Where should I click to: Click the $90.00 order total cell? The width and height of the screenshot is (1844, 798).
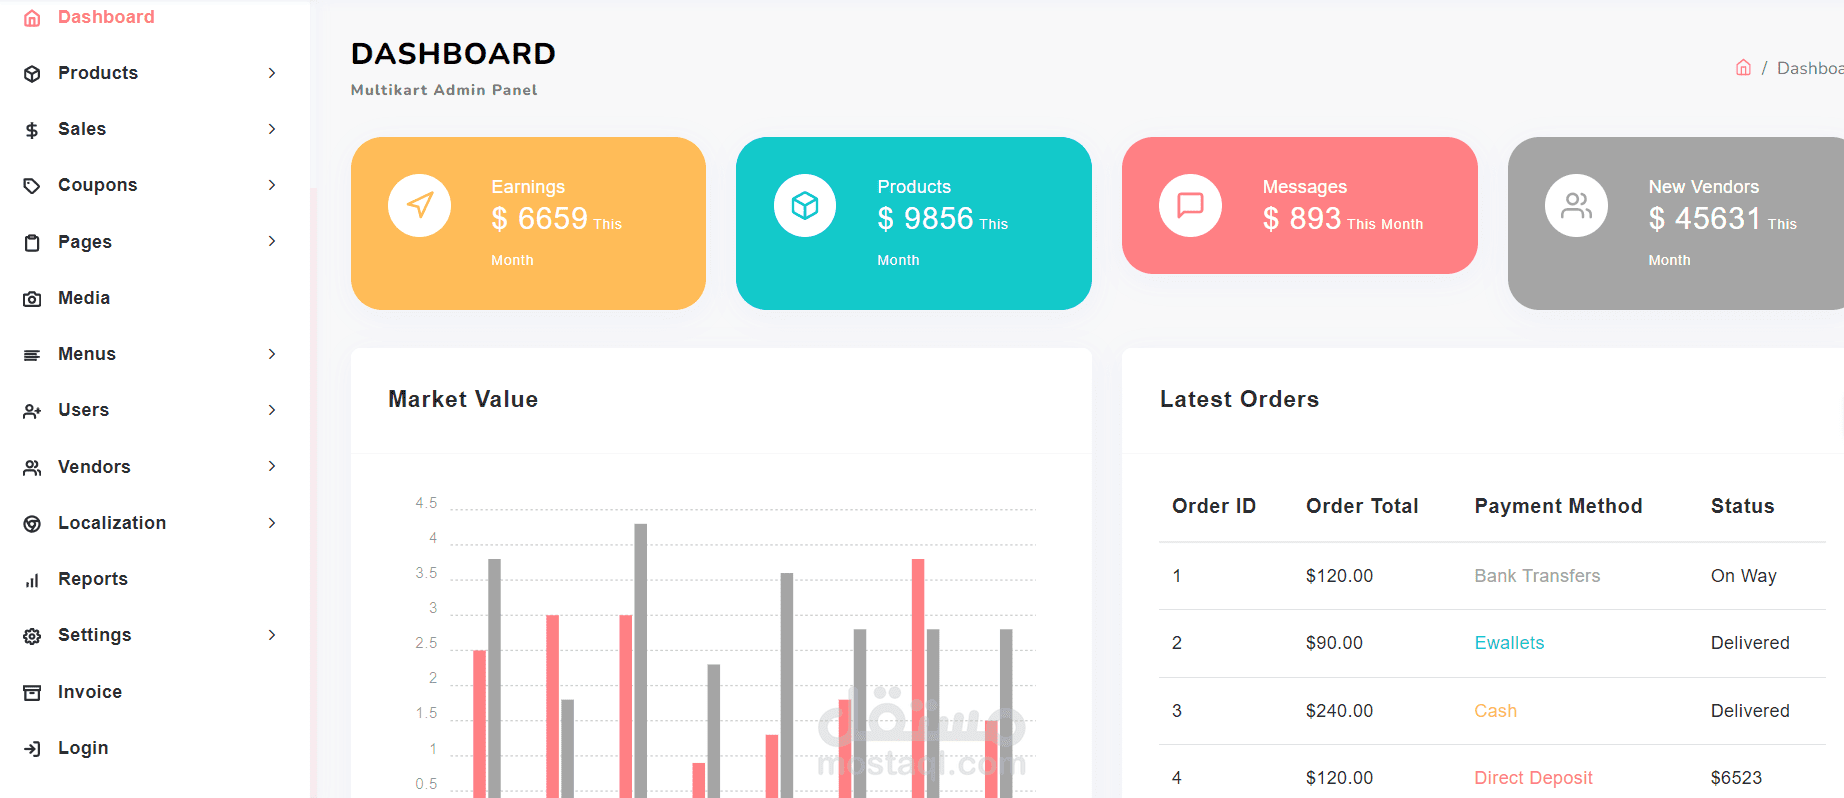[x=1334, y=643]
